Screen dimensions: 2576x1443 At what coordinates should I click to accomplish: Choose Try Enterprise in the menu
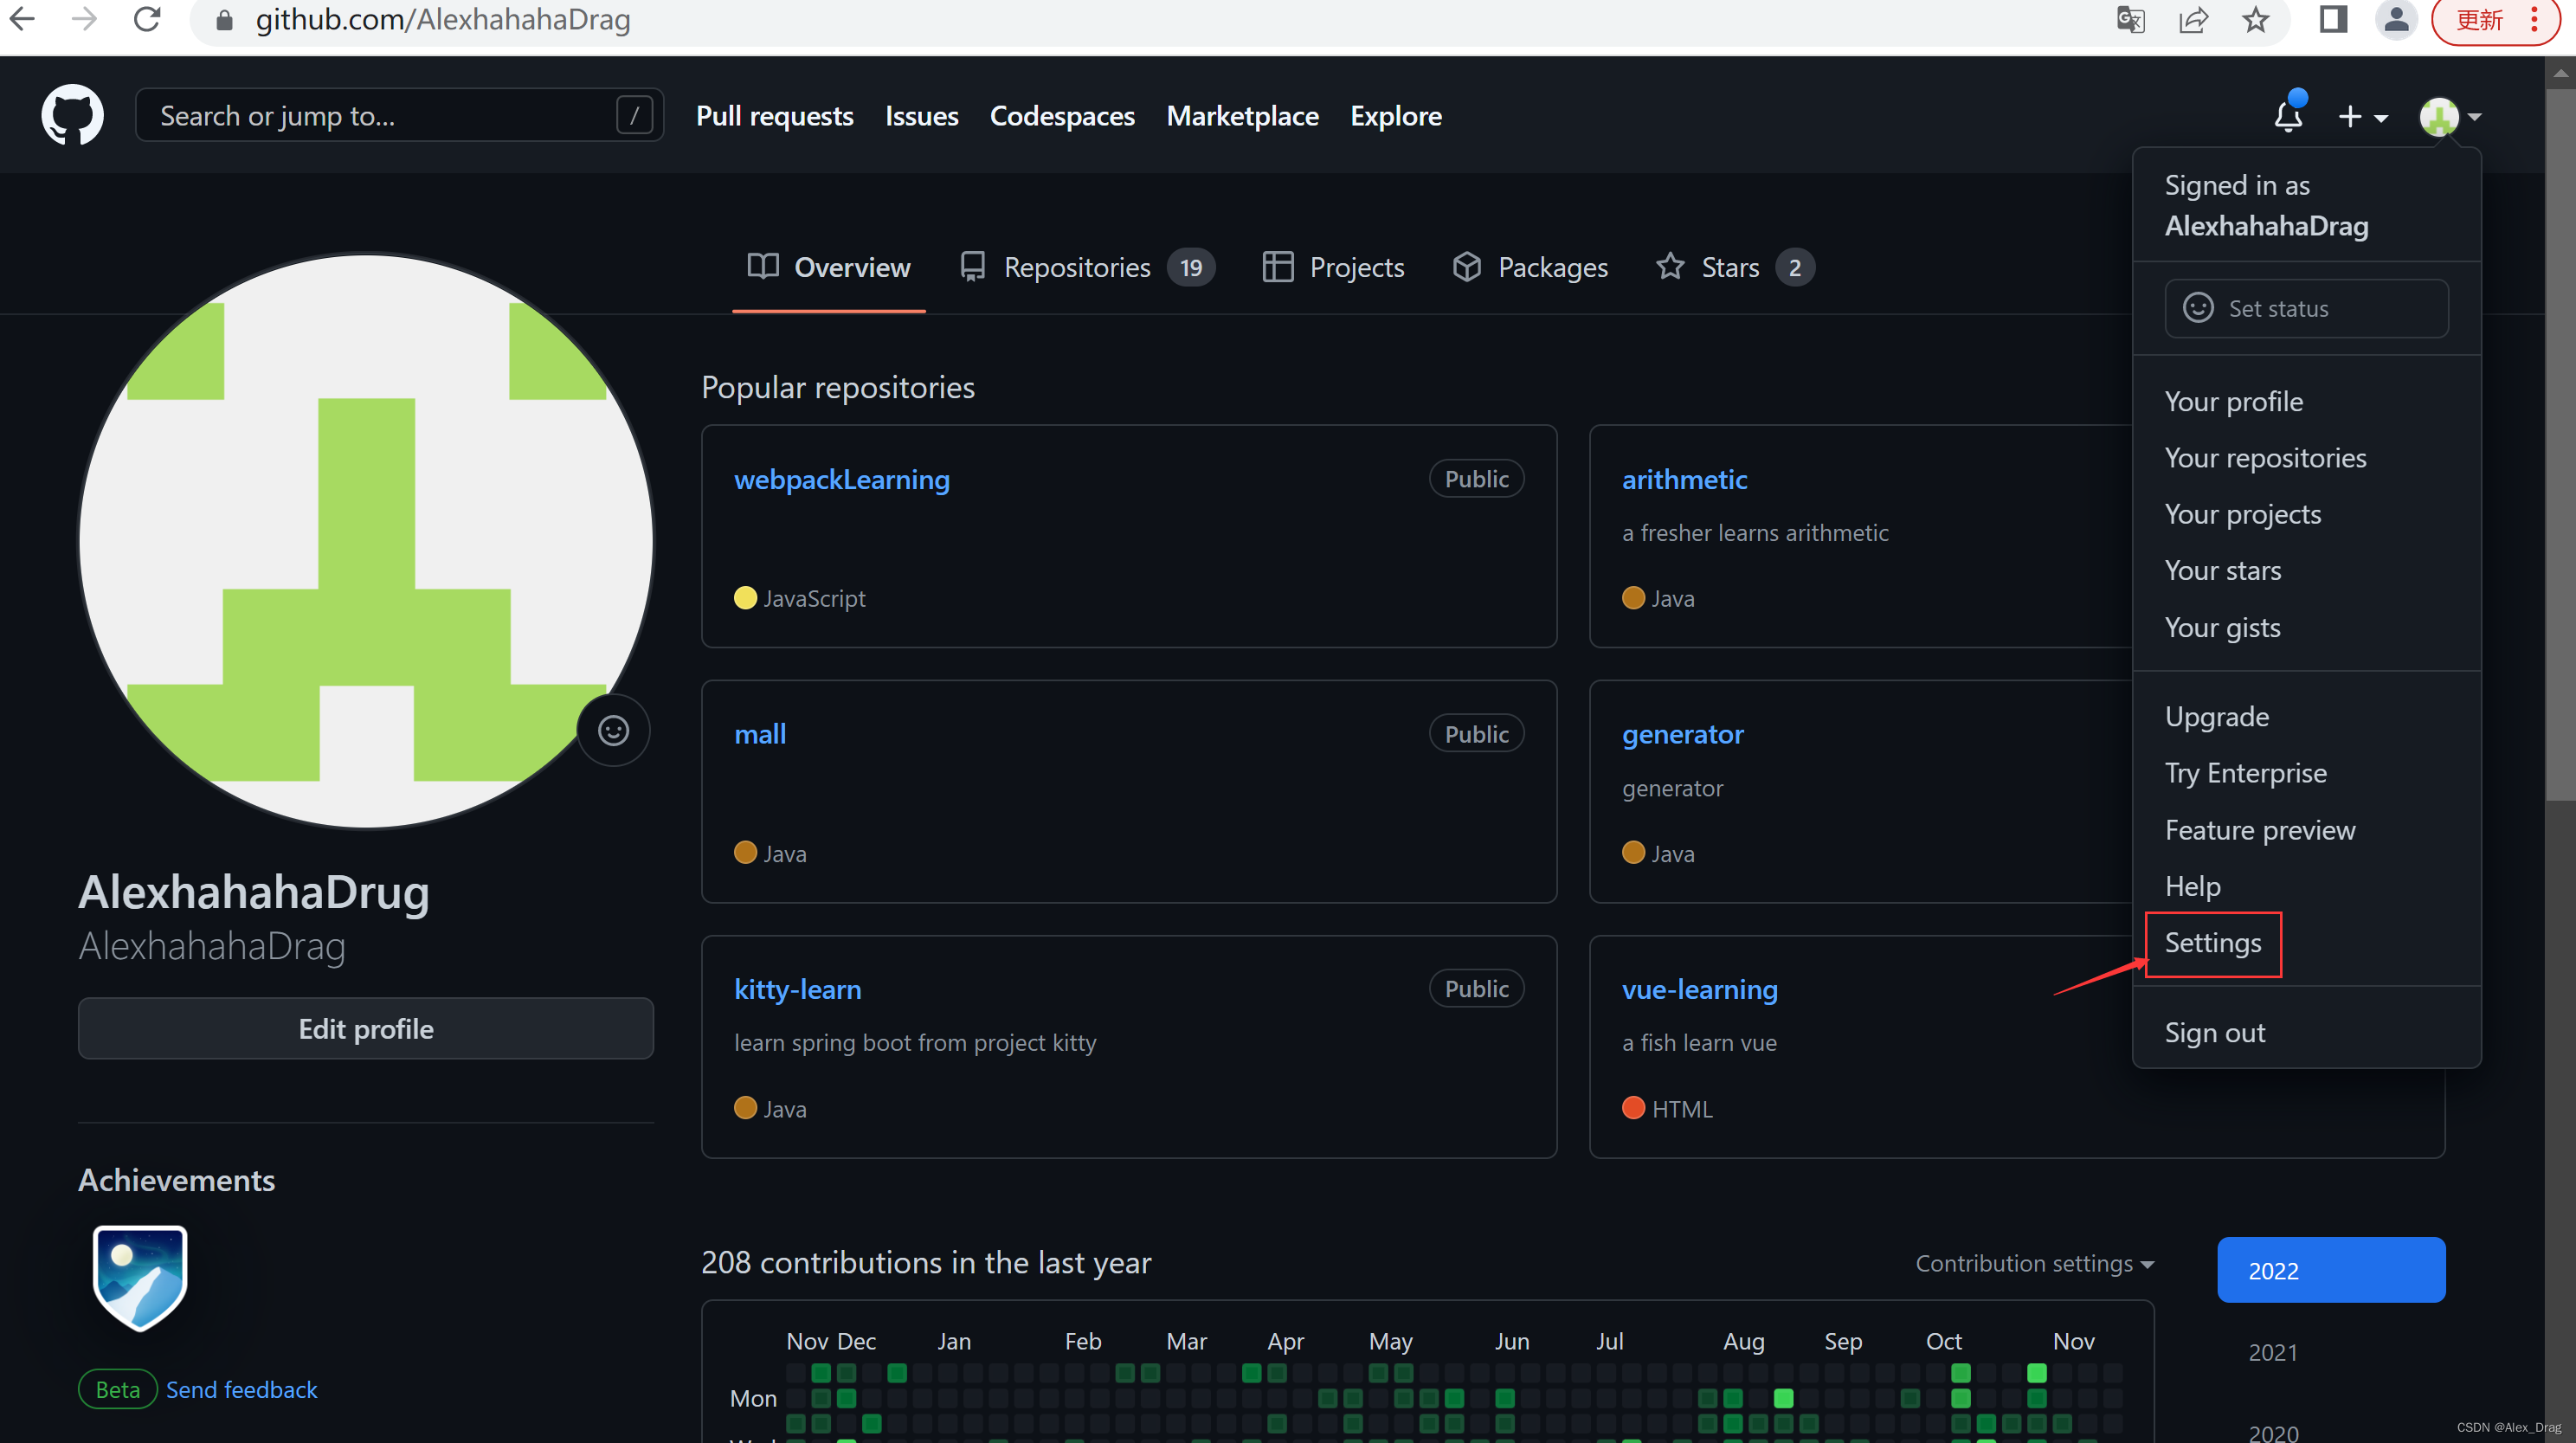coord(2246,773)
